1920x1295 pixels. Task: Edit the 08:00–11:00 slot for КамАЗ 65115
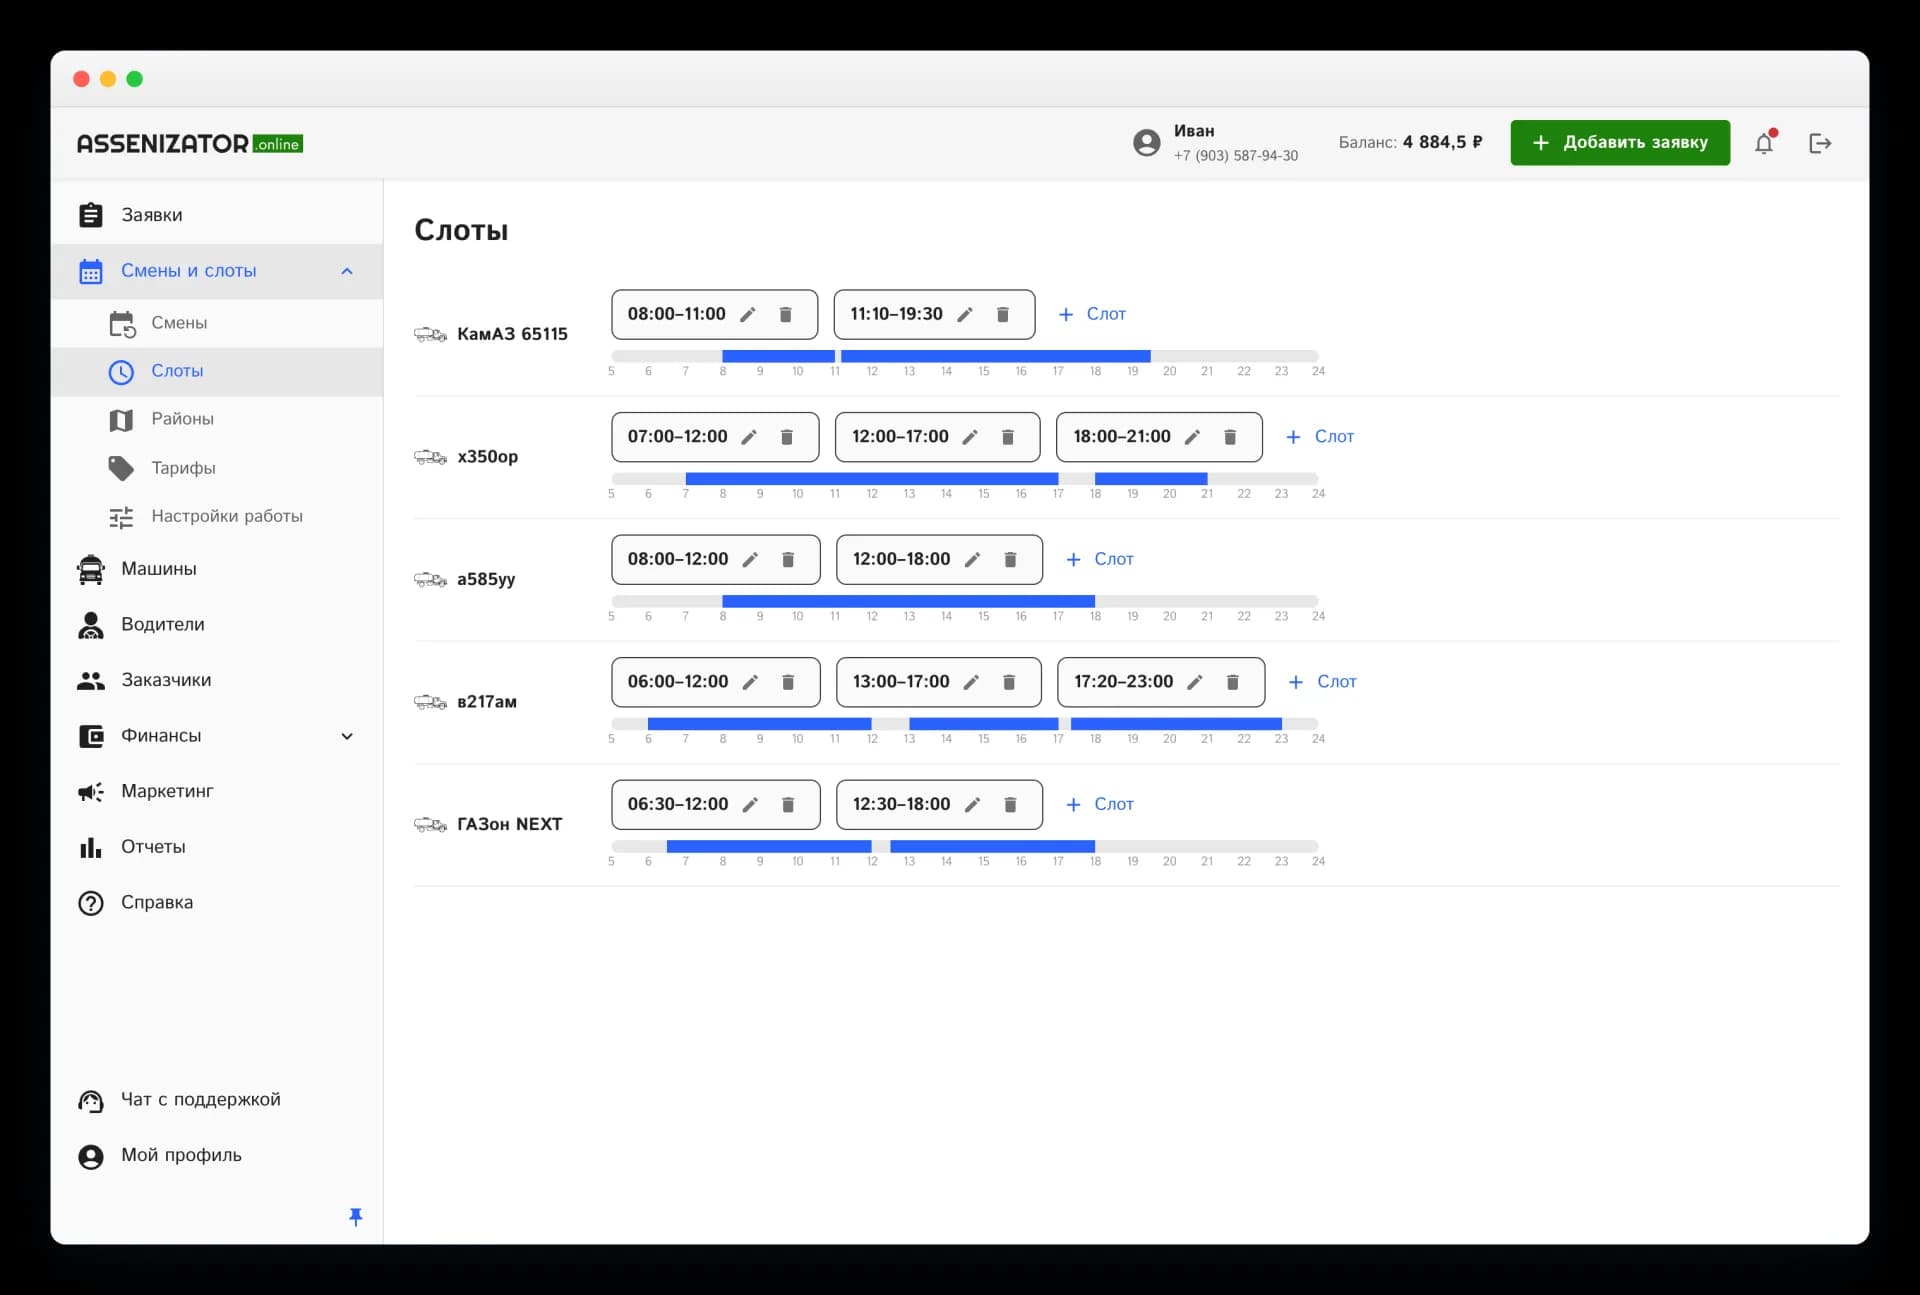[747, 315]
